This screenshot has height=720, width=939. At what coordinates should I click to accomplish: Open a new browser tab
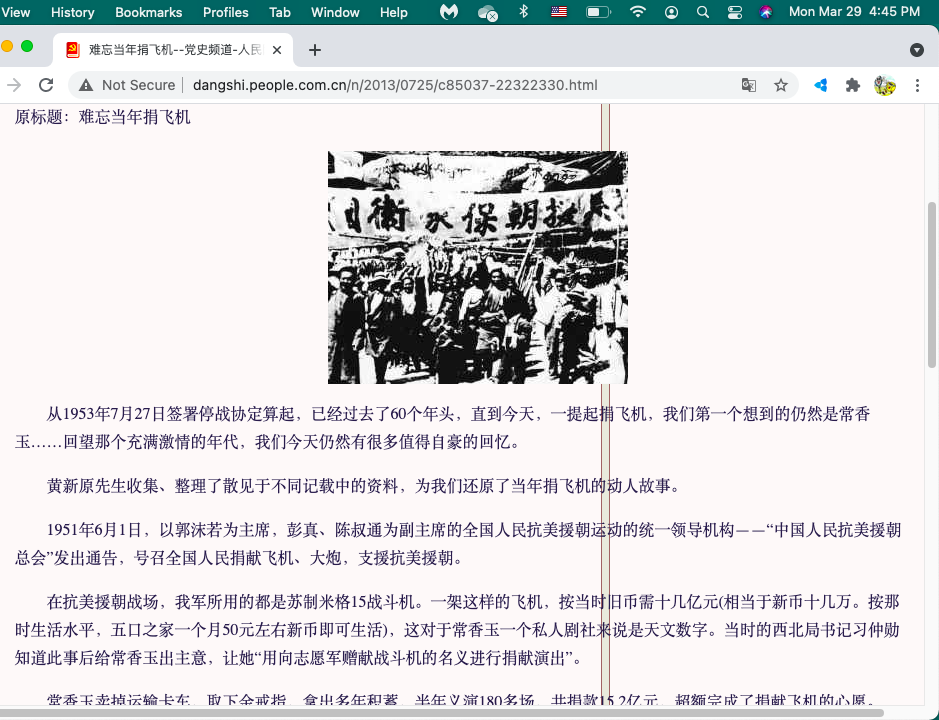(x=315, y=50)
